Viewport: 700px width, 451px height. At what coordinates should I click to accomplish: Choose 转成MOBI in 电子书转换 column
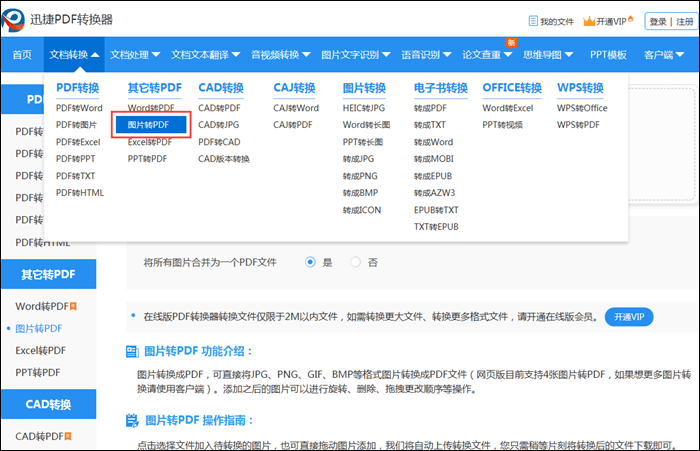[433, 159]
